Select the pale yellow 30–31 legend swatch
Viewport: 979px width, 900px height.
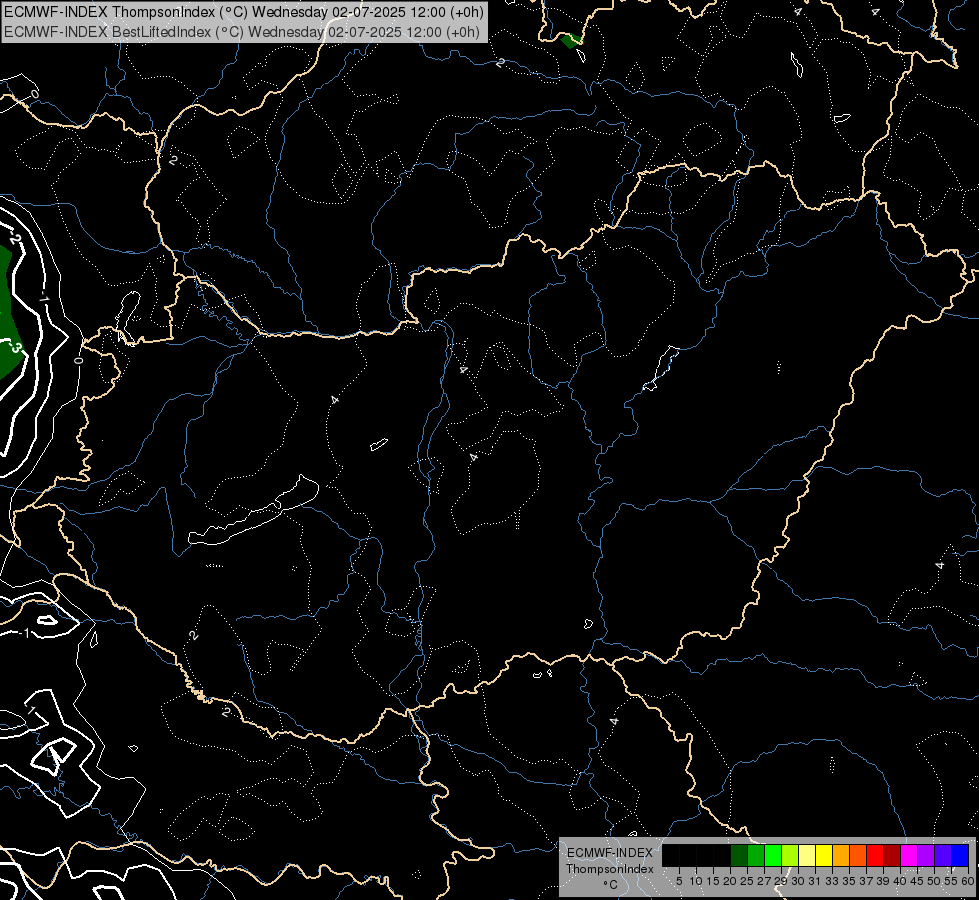pos(807,856)
